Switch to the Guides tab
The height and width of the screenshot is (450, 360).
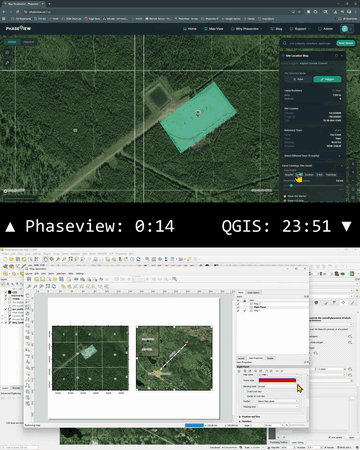[270, 358]
